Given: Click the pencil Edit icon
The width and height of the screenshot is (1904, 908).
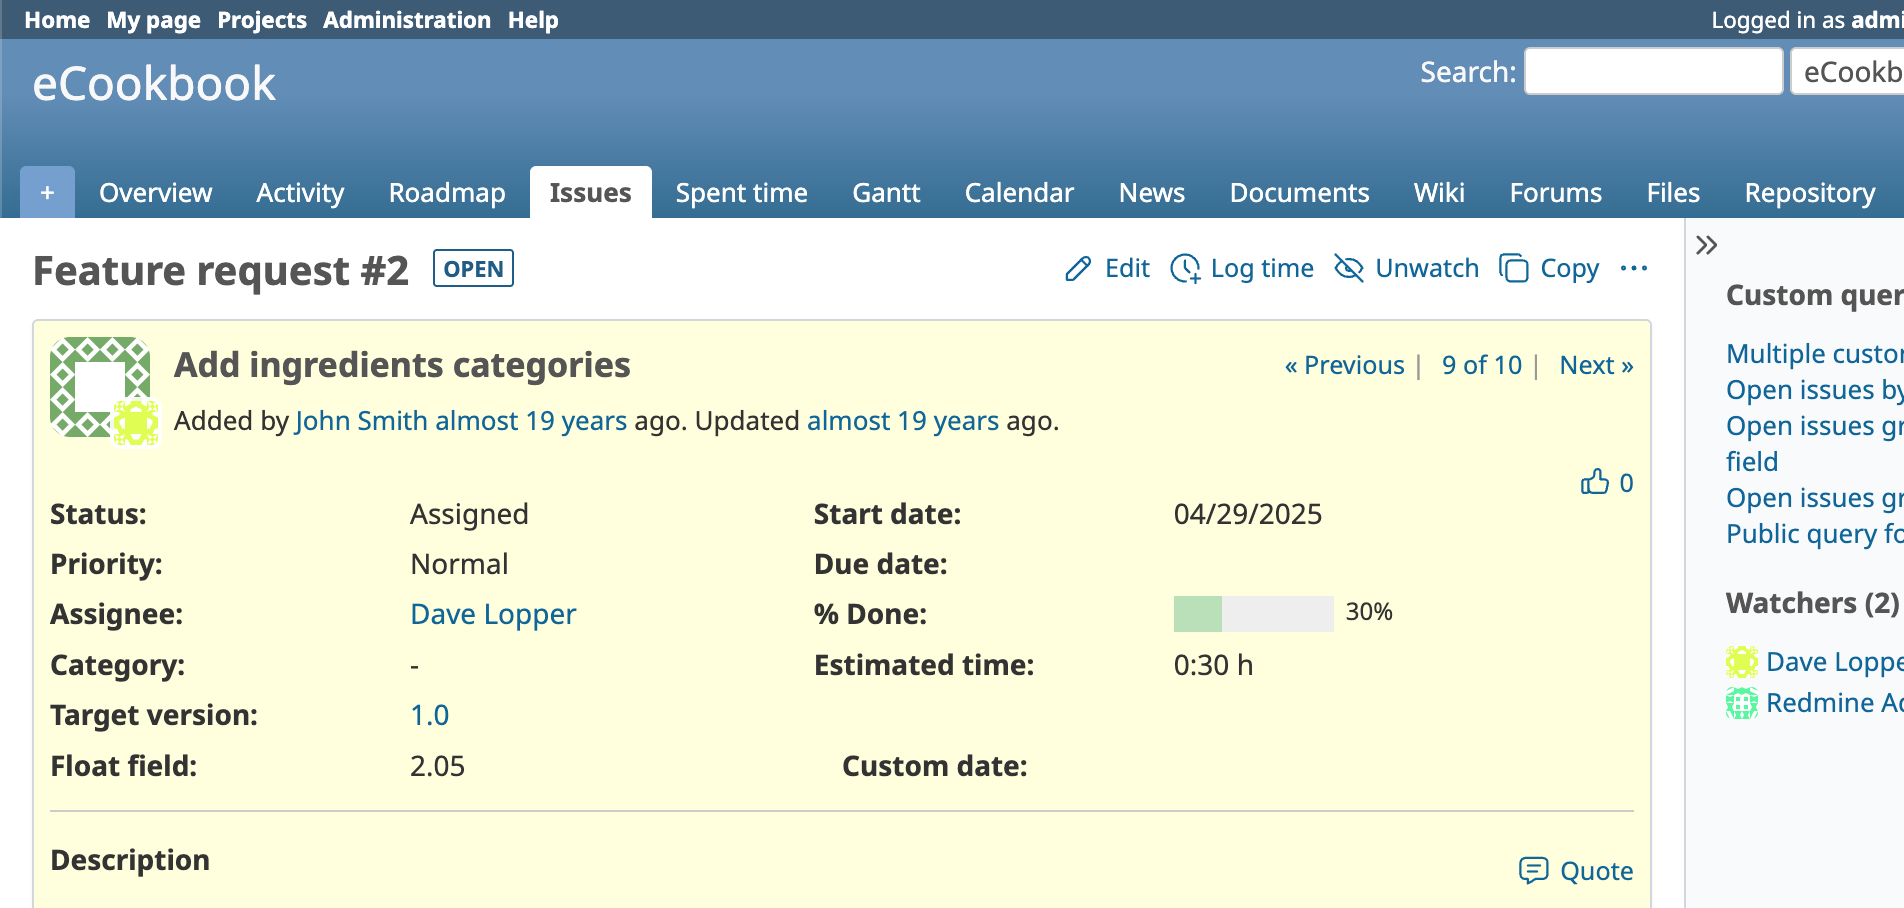Looking at the screenshot, I should (x=1078, y=269).
